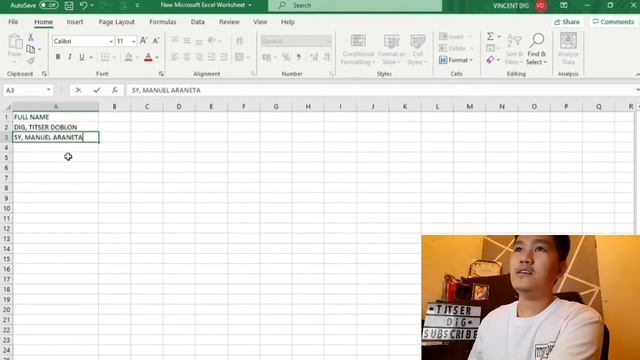Click the Cut scissors icon
The width and height of the screenshot is (640, 360).
pyautogui.click(x=31, y=38)
